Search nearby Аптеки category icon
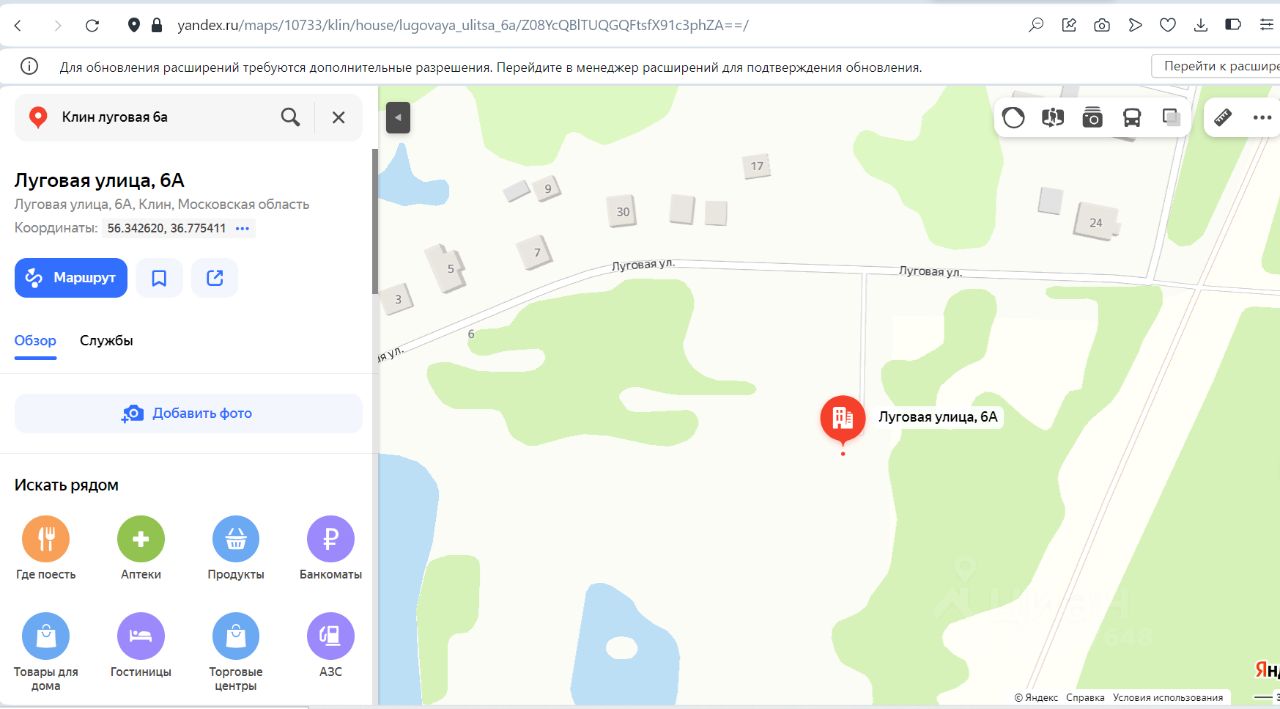The image size is (1280, 709). 141,540
